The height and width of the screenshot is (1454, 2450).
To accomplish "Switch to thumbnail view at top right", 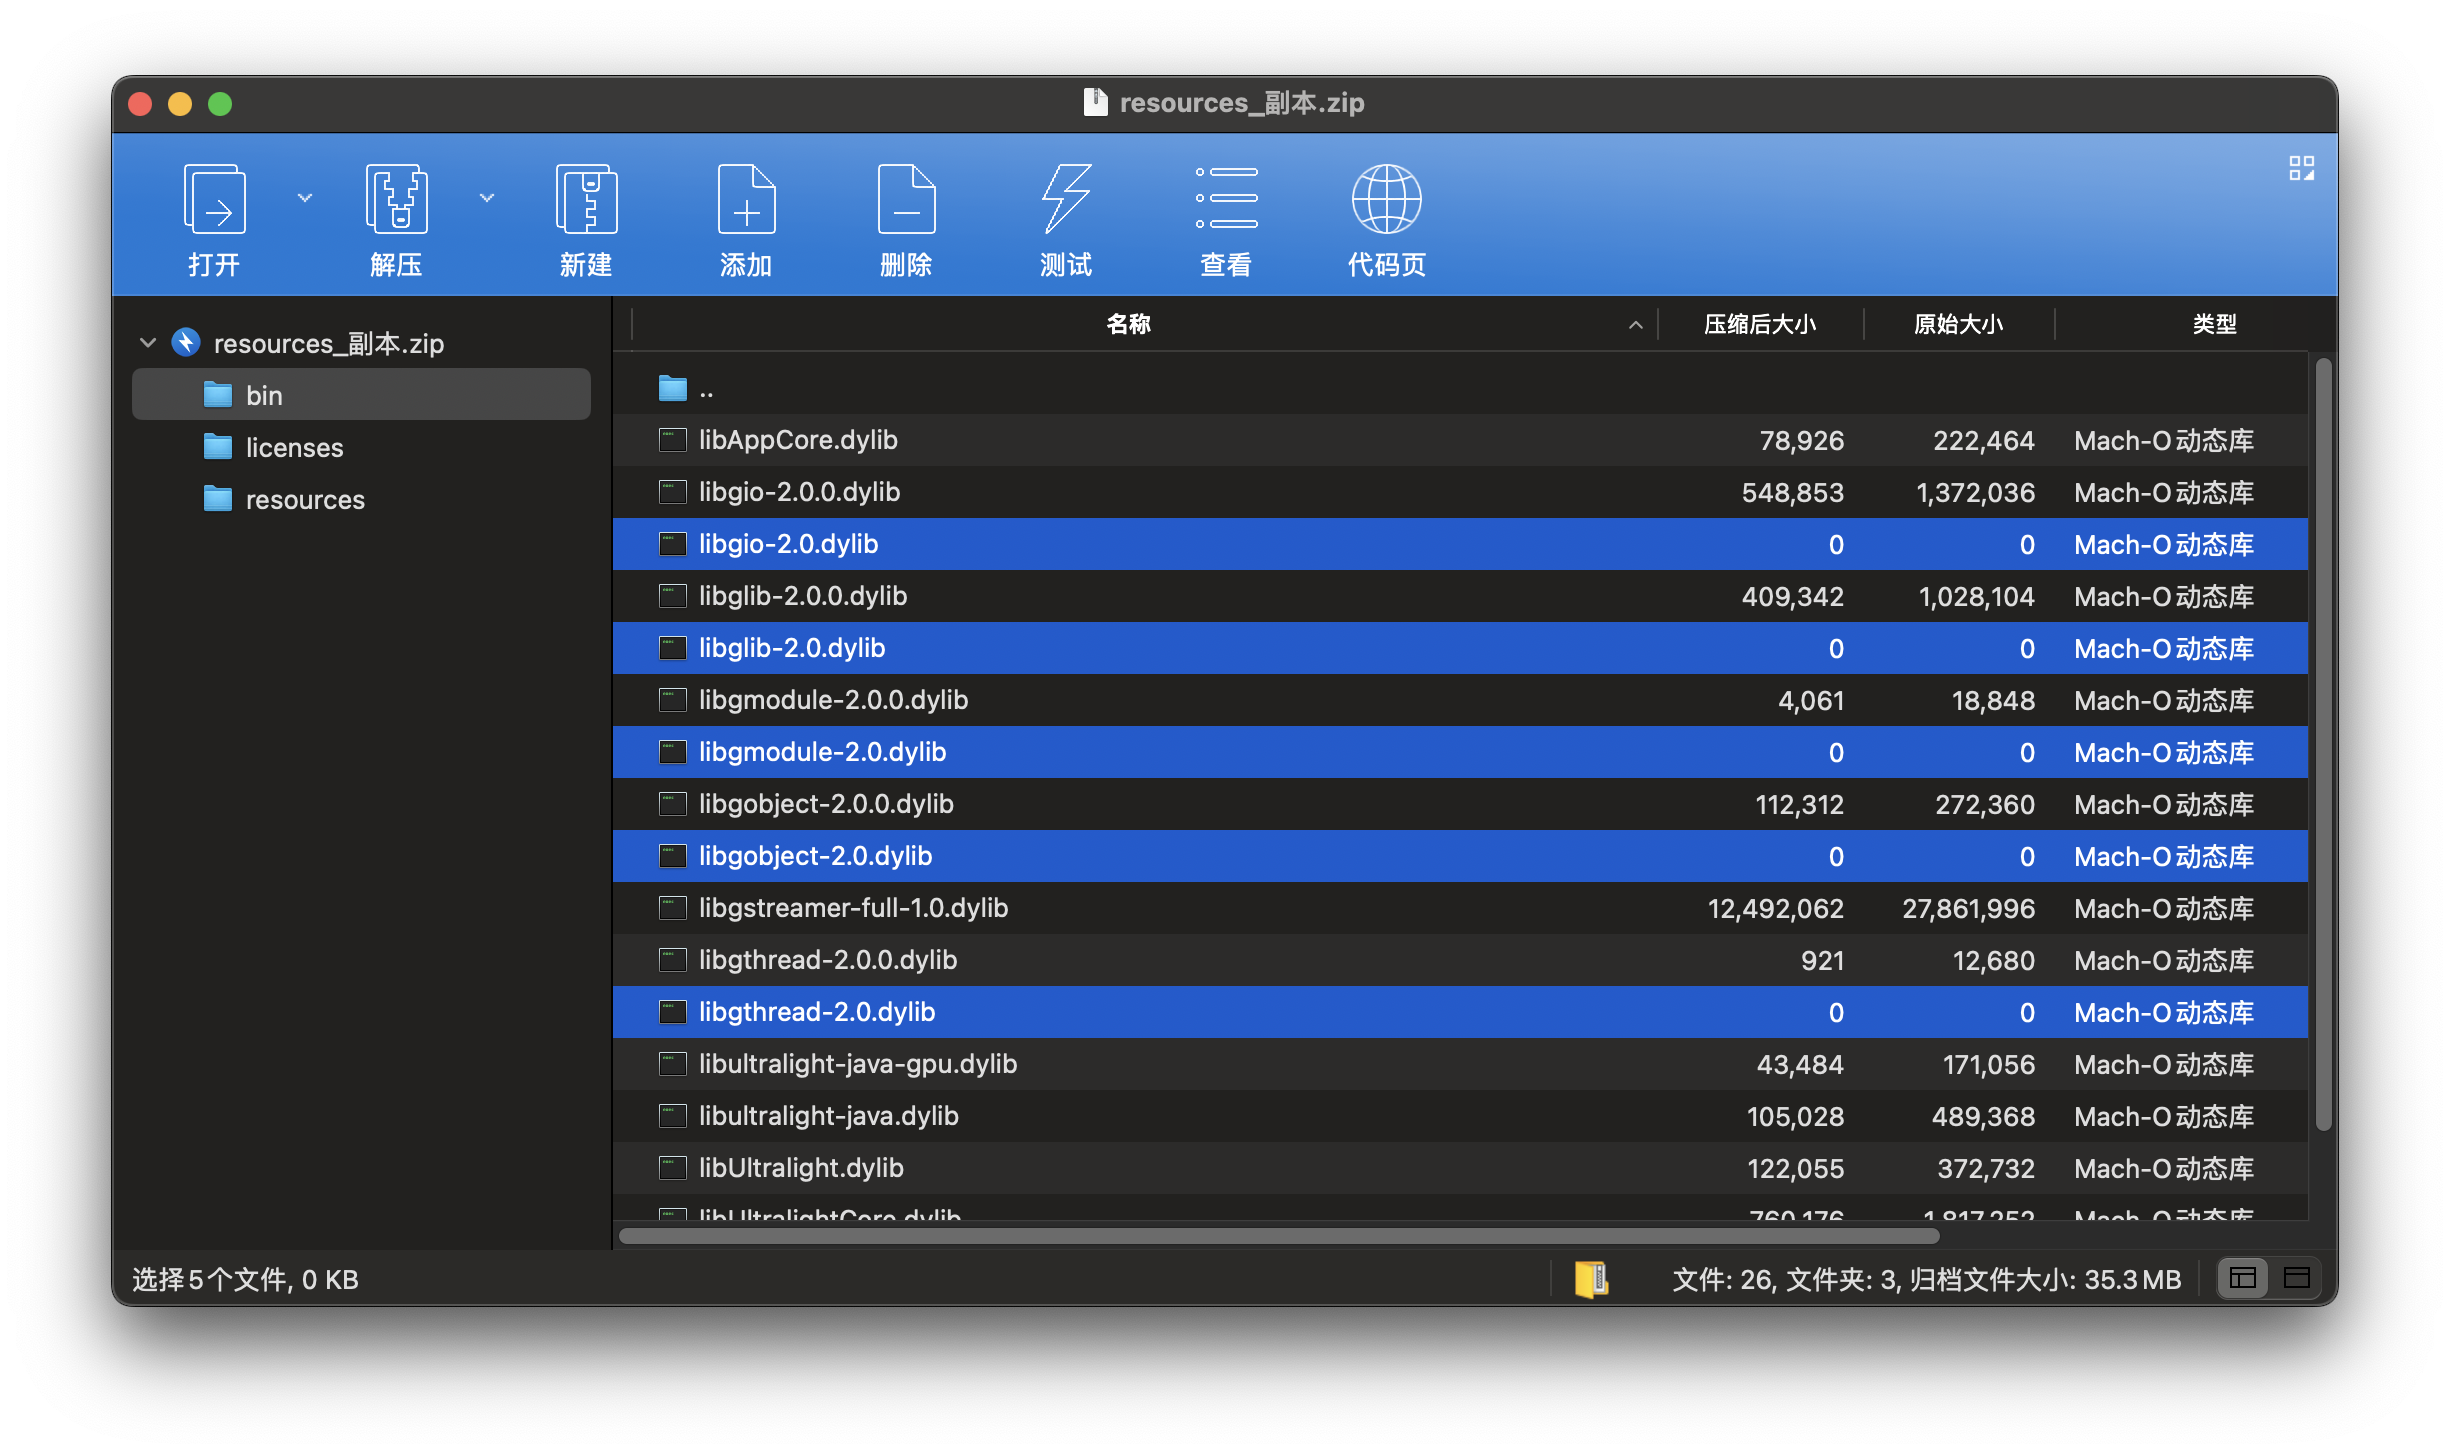I will pyautogui.click(x=2302, y=170).
